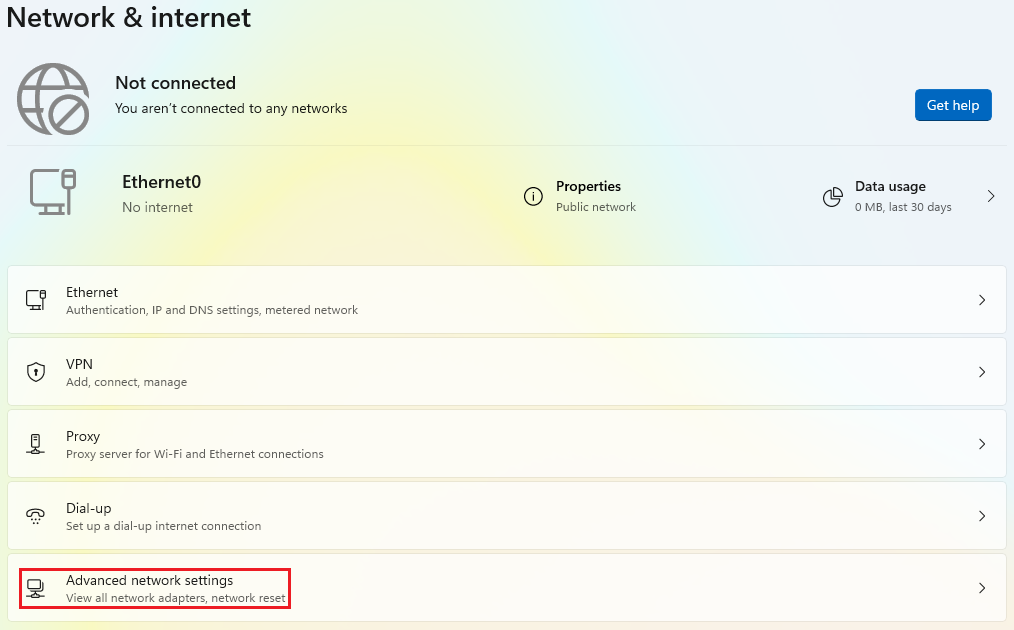Expand the Advanced network settings chevron
The height and width of the screenshot is (630, 1014).
(x=981, y=587)
